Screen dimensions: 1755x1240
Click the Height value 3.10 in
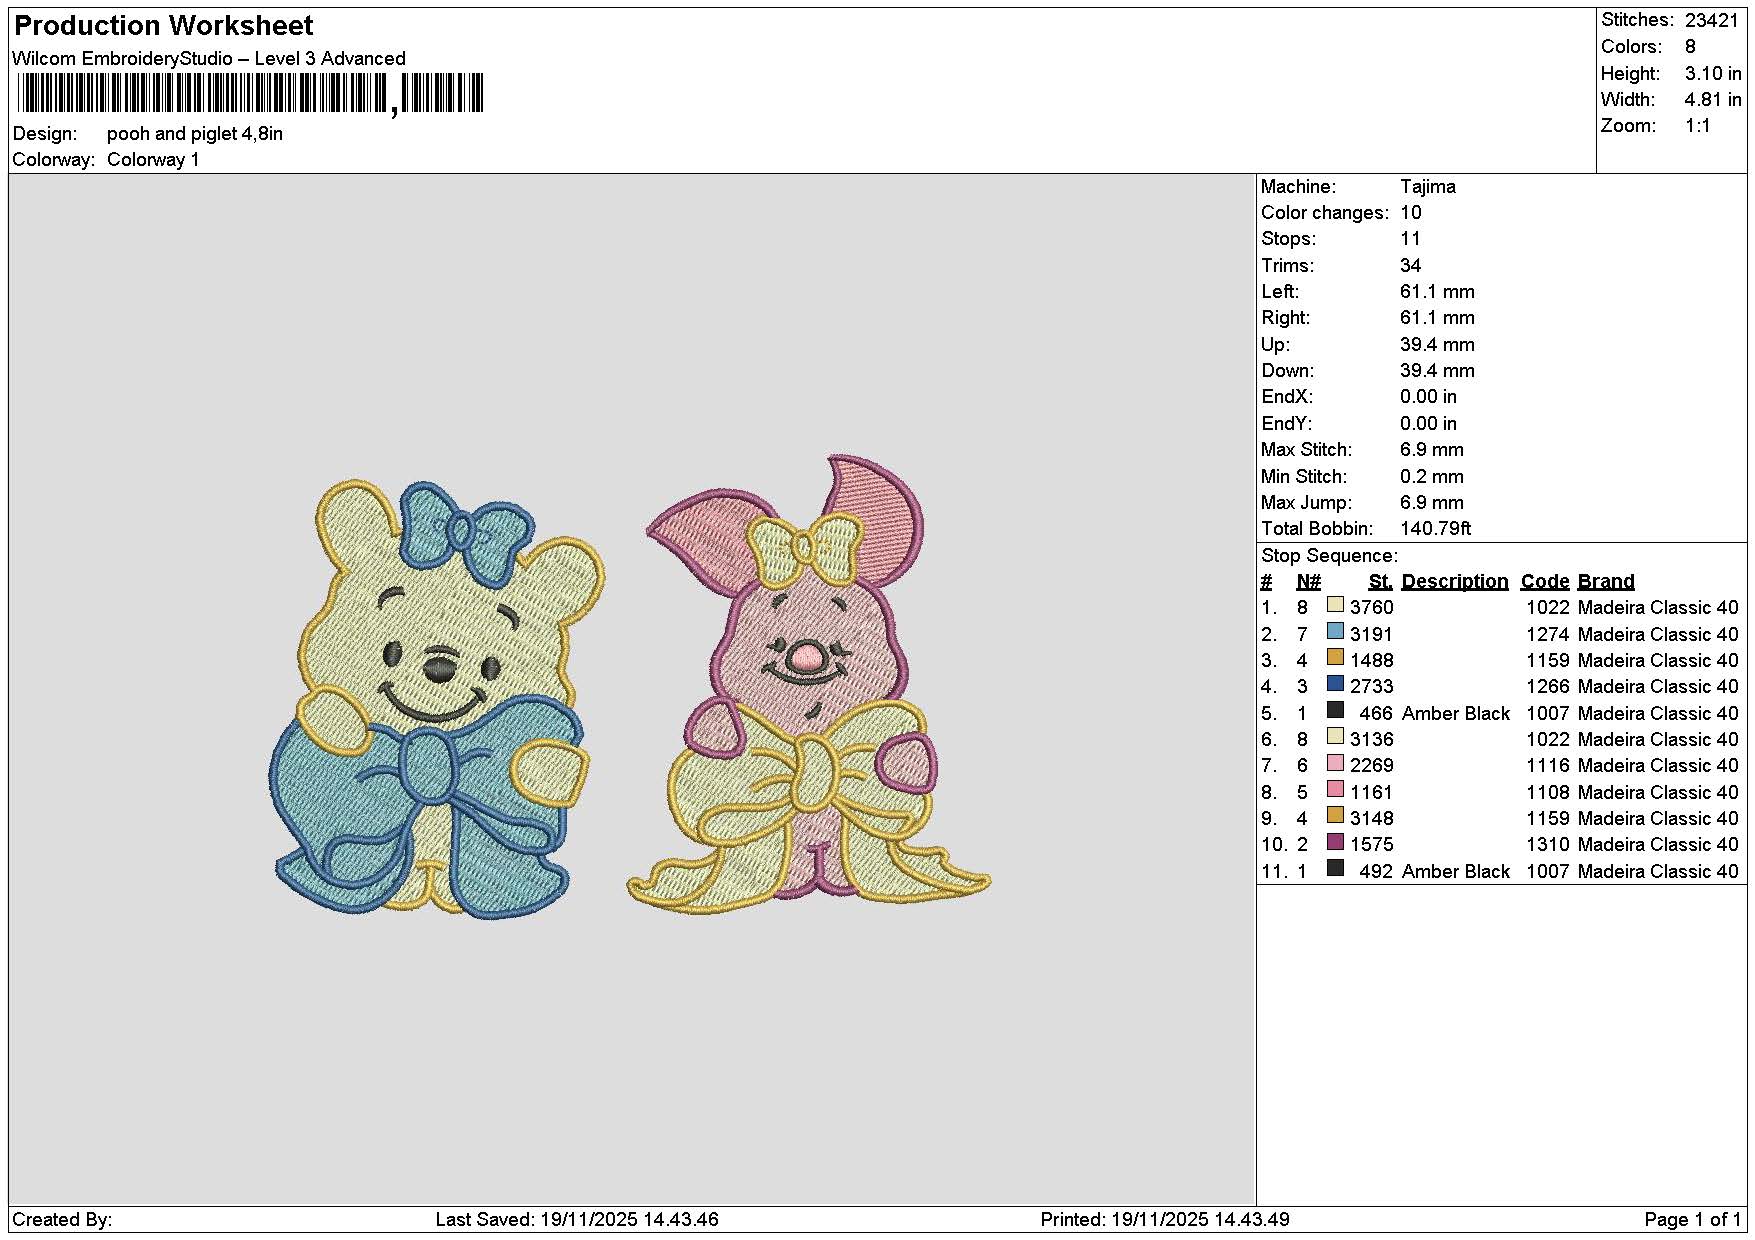pyautogui.click(x=1713, y=73)
